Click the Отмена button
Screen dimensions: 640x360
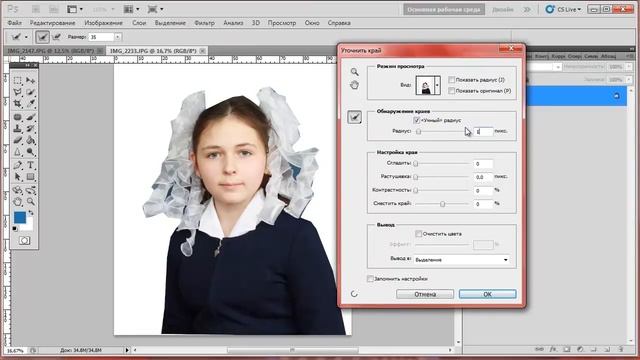[x=425, y=294]
